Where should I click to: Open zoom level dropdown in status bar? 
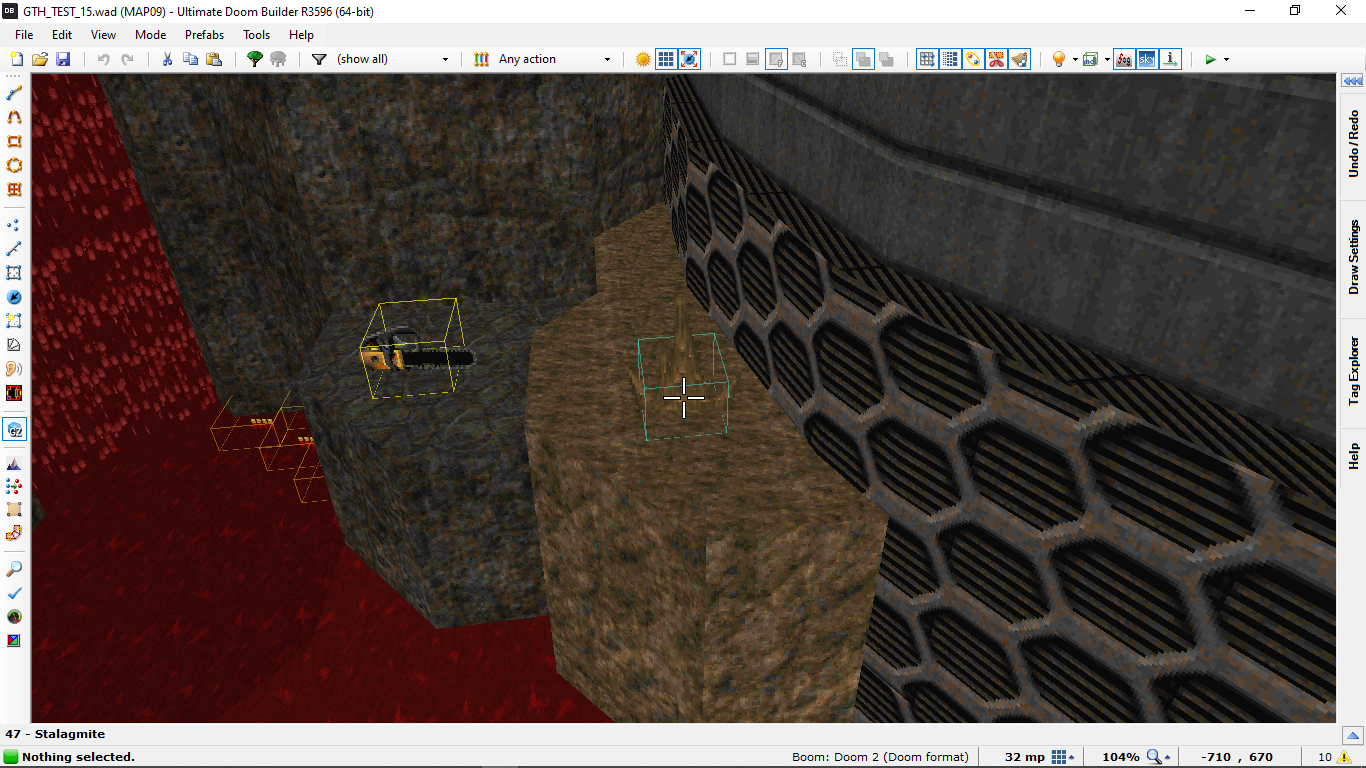1159,757
